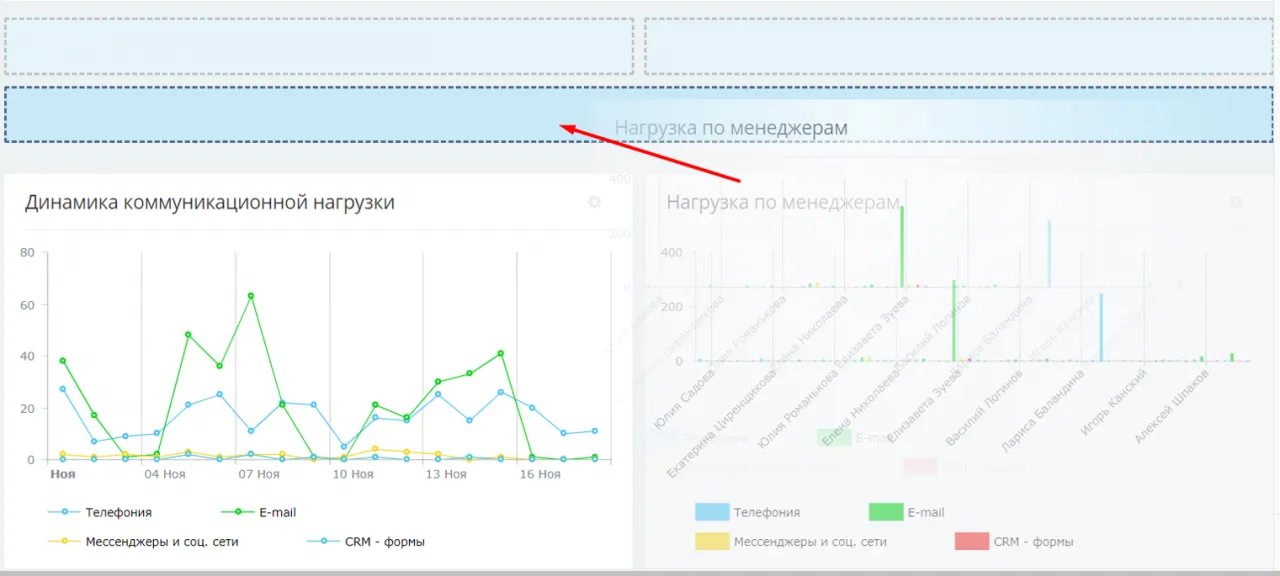The width and height of the screenshot is (1280, 576).
Task: Click CRM - формы line marker in line chart legend
Action: click(x=324, y=542)
